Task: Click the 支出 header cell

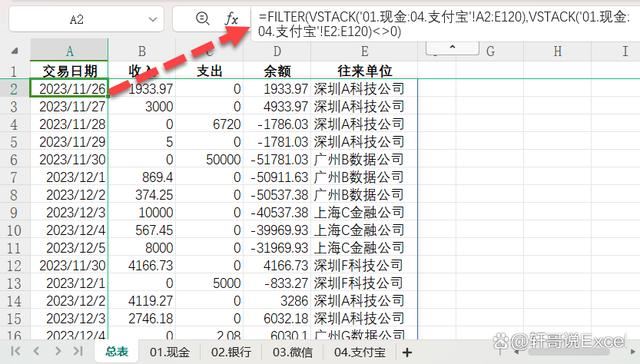Action: 209,71
